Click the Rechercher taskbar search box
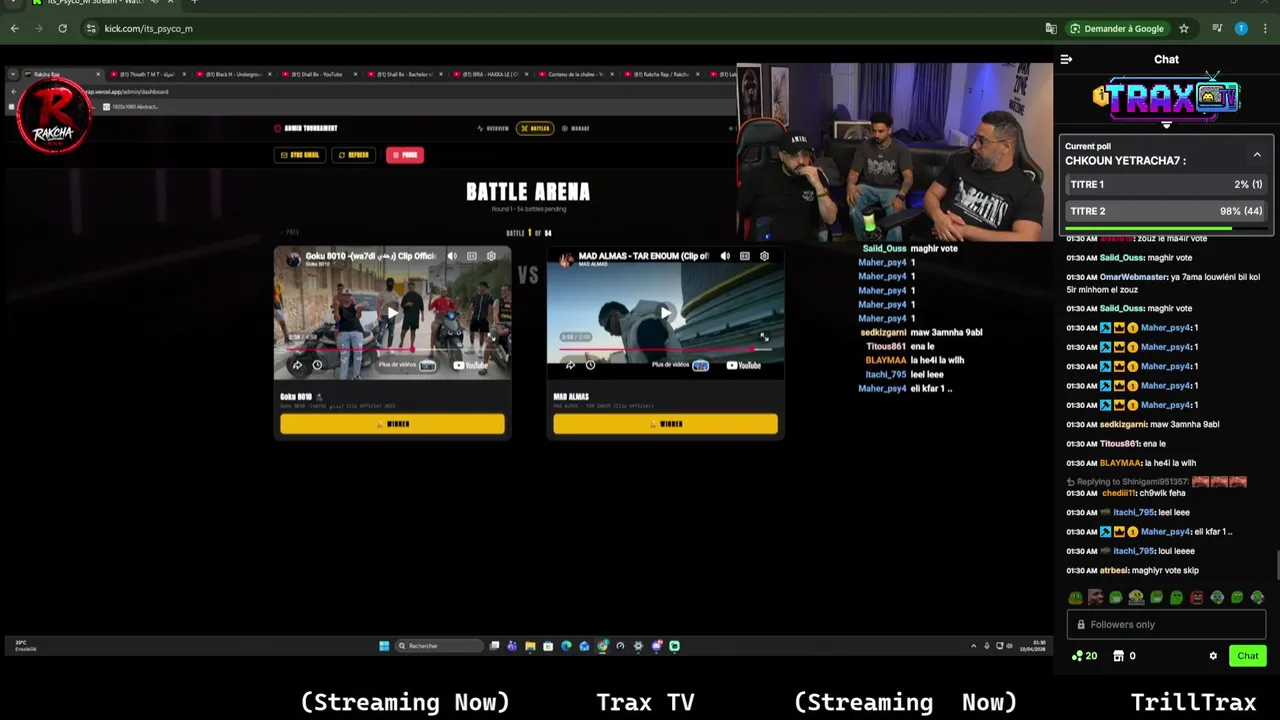 tap(437, 646)
